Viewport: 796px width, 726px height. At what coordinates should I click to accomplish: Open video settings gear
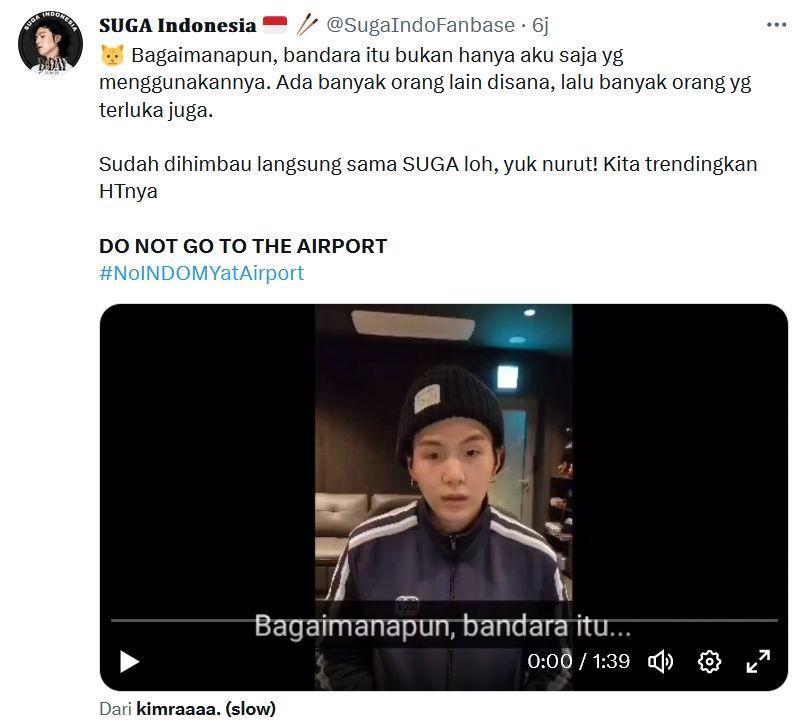(x=709, y=662)
